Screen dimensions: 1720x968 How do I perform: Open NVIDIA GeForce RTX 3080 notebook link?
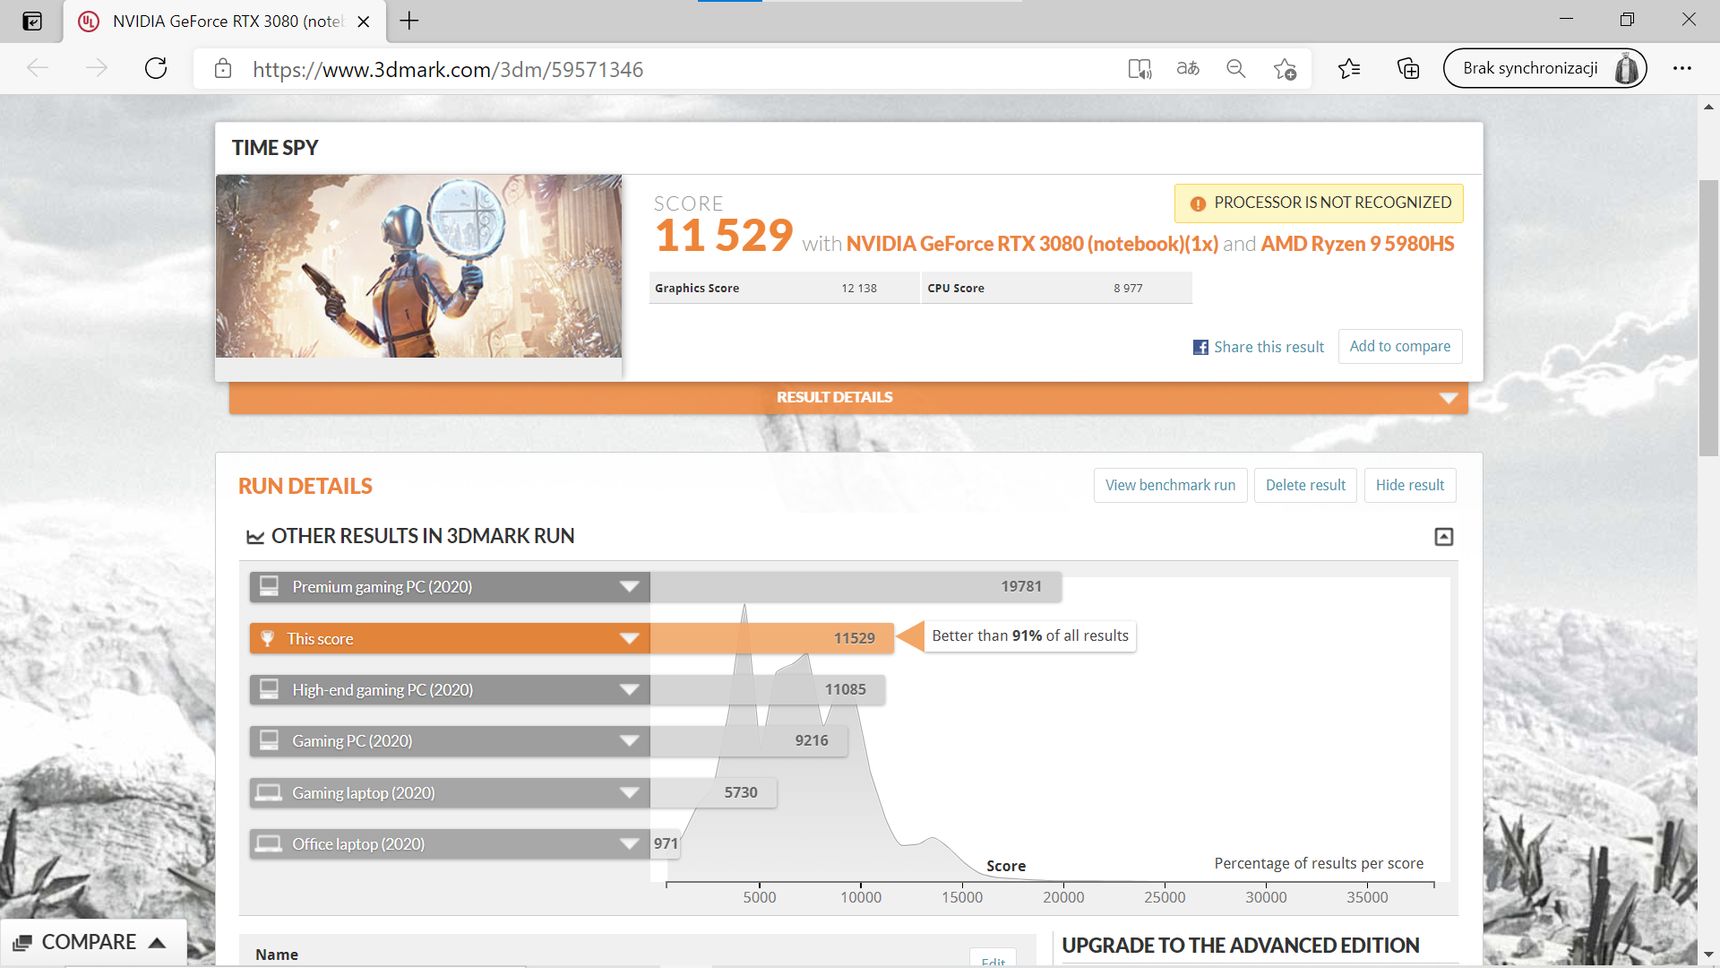point(1032,244)
